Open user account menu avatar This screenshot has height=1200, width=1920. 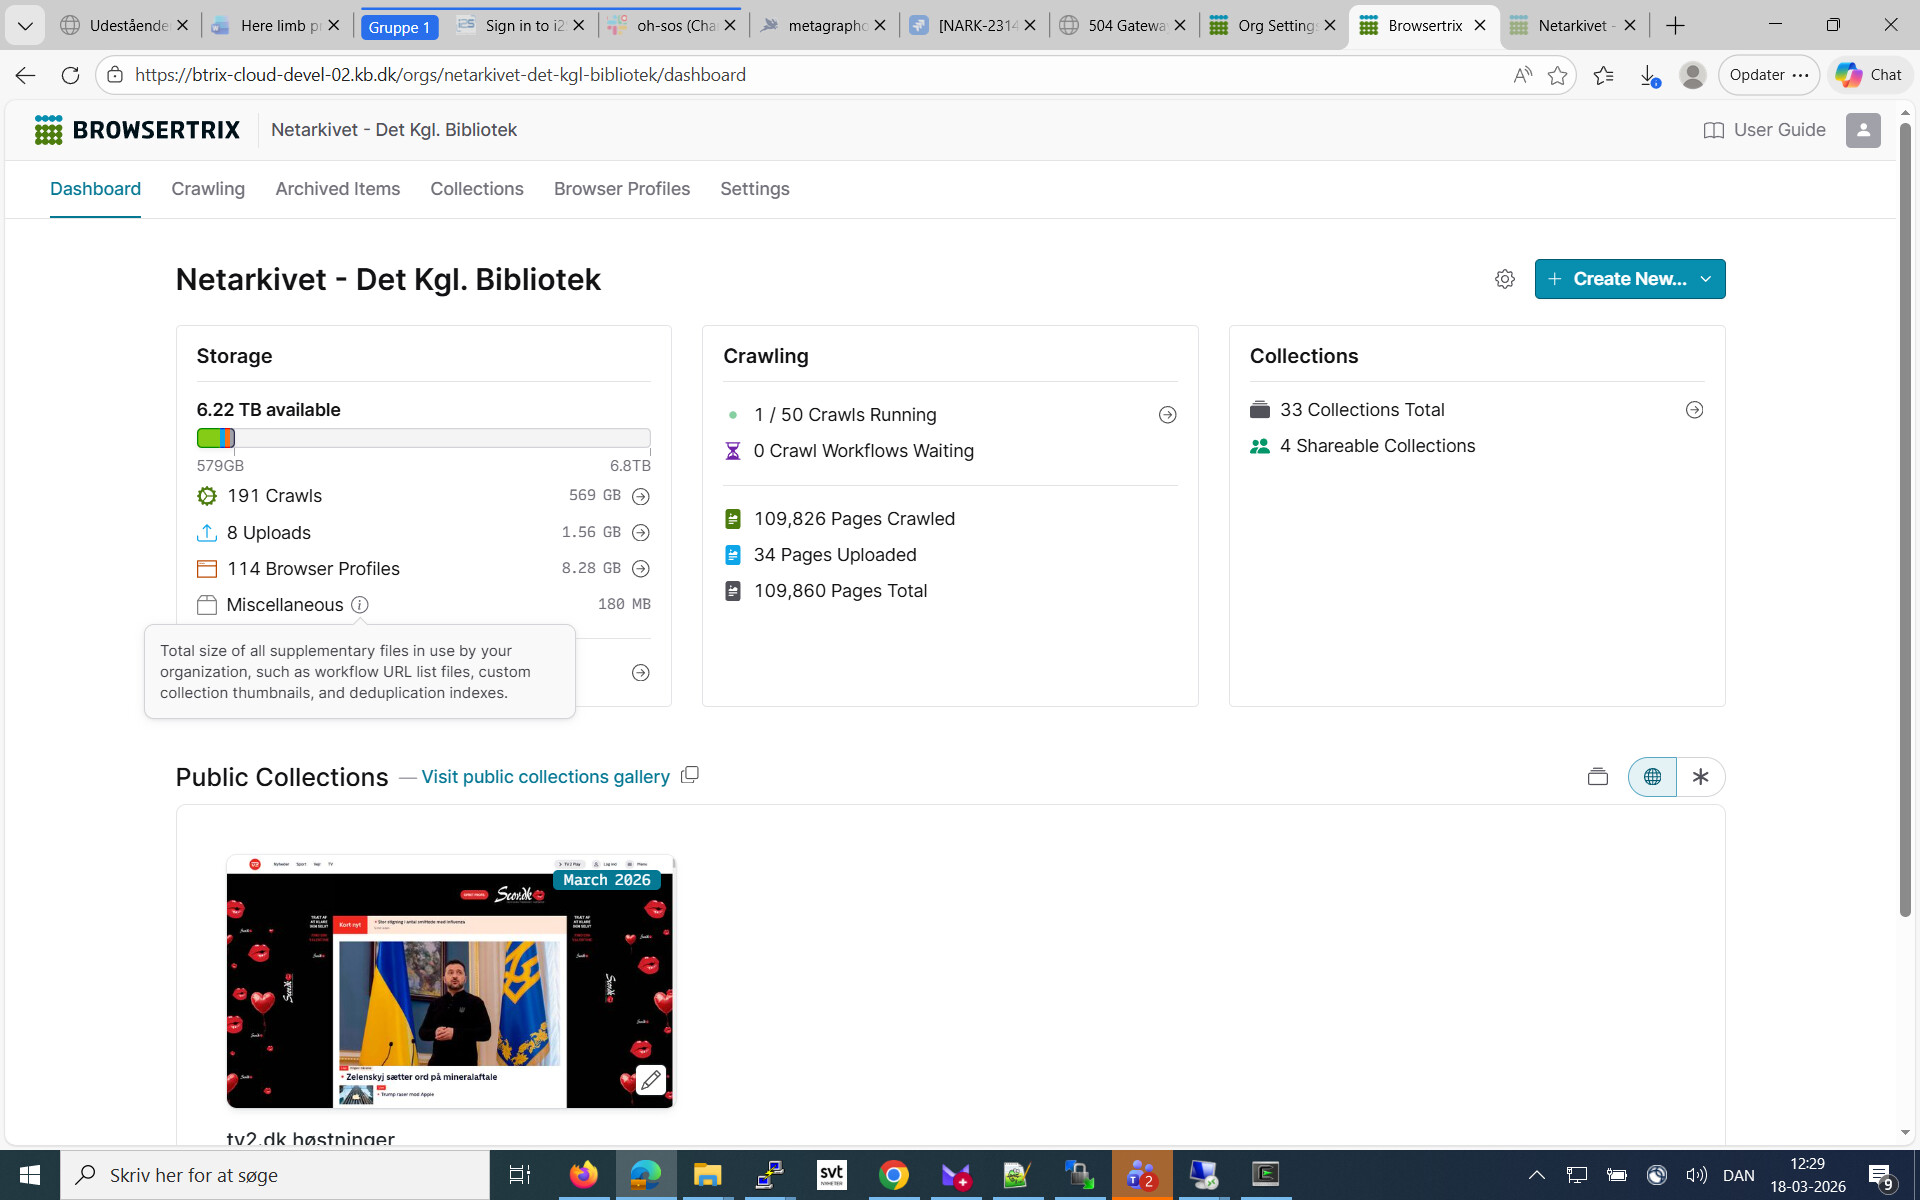[x=1862, y=130]
